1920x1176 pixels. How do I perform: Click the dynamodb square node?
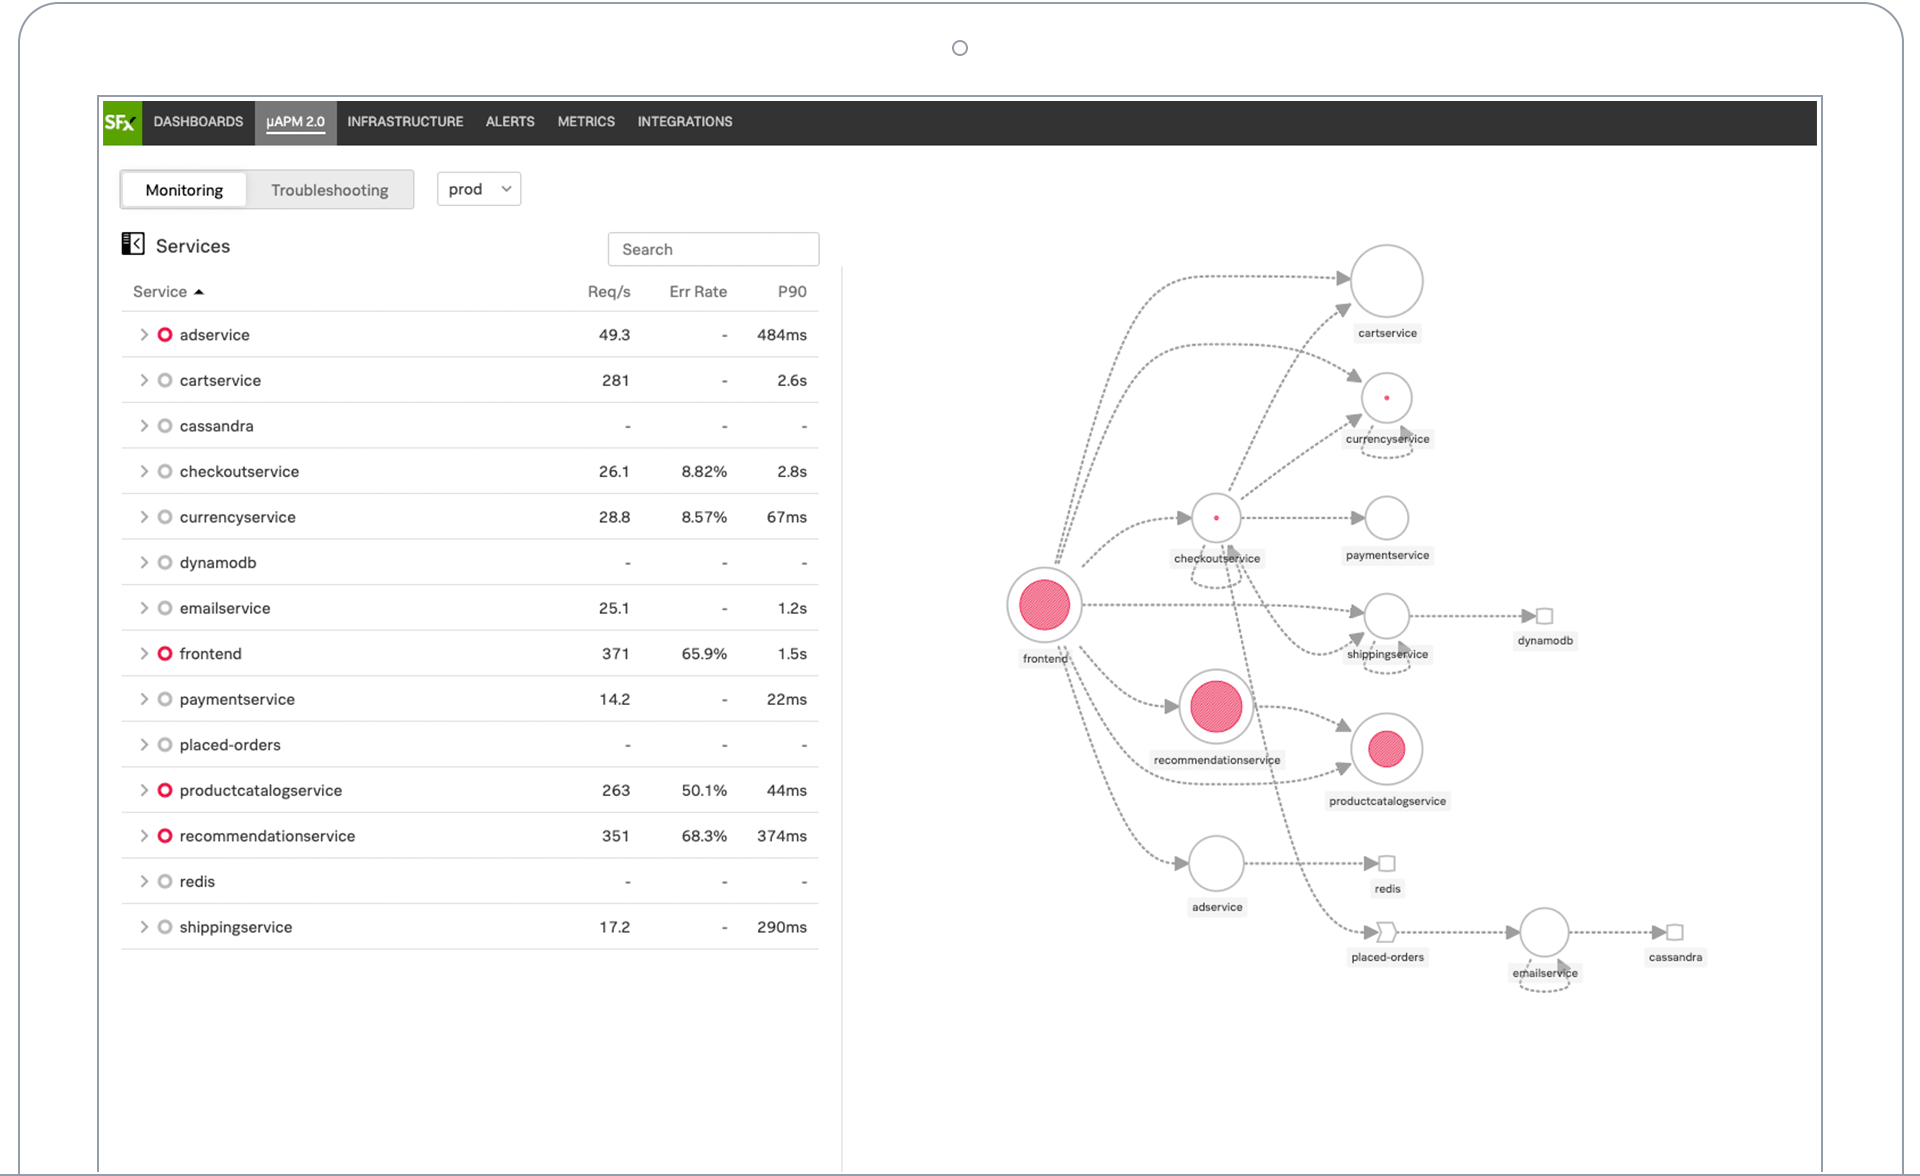click(x=1544, y=616)
